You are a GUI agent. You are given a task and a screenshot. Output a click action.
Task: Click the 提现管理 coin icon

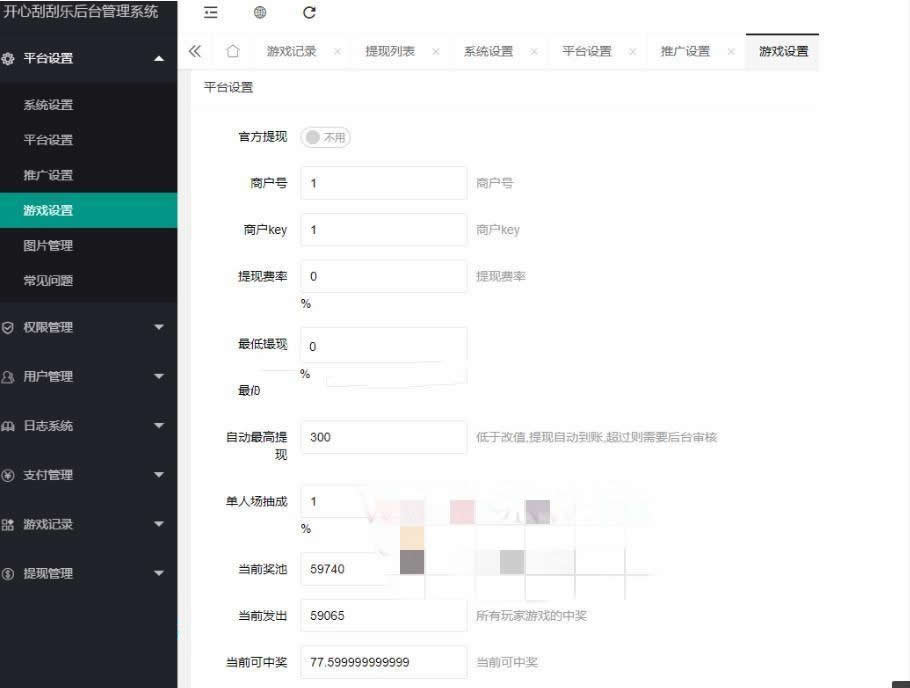coord(8,574)
